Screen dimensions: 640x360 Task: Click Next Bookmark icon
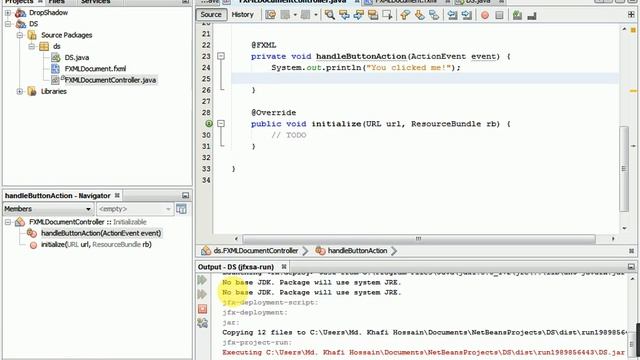tap(419, 15)
